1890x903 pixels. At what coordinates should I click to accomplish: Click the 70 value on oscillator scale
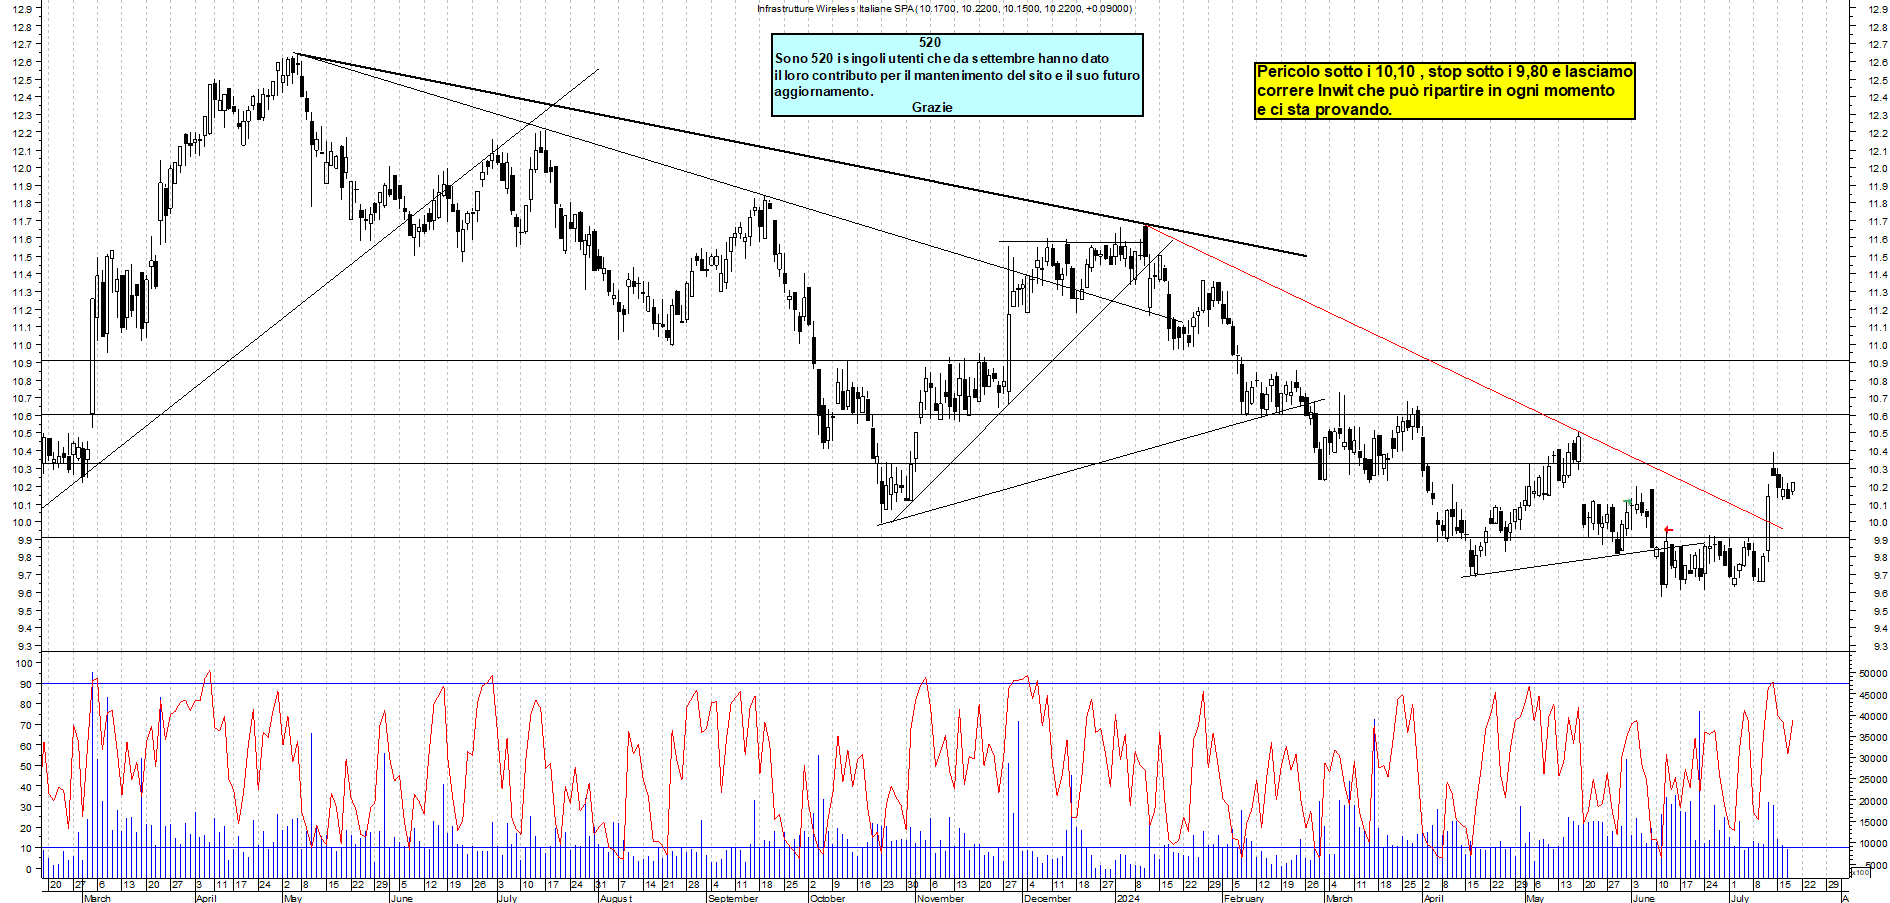click(x=26, y=725)
